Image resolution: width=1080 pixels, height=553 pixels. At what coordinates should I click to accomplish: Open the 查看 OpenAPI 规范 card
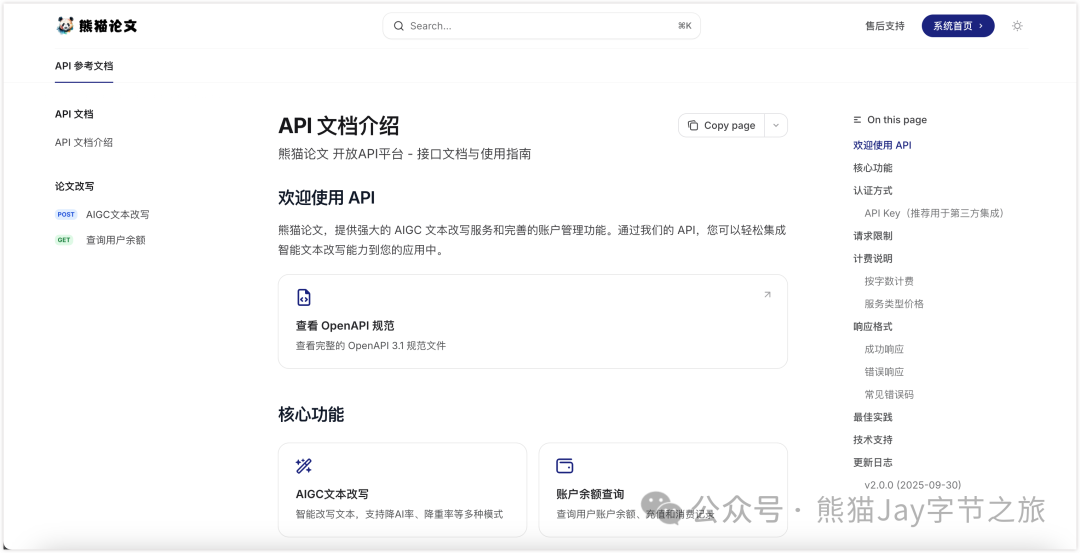532,322
